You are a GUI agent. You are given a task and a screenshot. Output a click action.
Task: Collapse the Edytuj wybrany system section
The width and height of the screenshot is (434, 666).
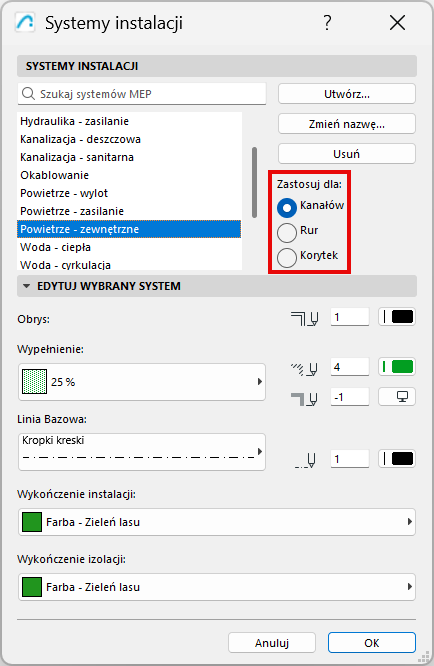click(x=26, y=286)
